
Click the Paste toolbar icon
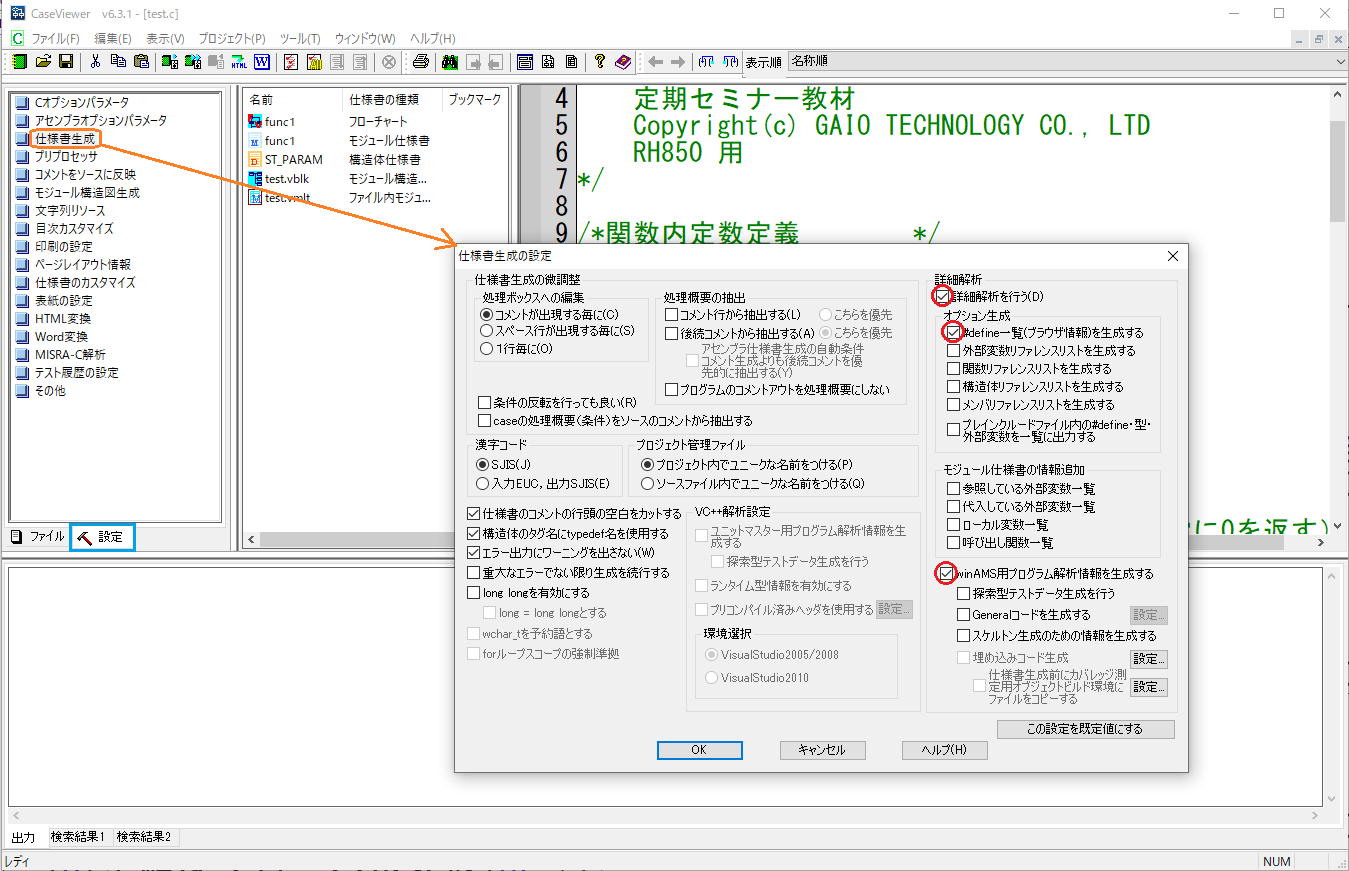pos(142,61)
